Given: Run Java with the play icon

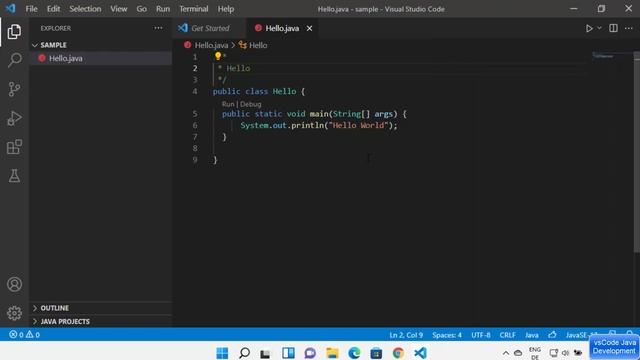Looking at the screenshot, I should [x=589, y=28].
